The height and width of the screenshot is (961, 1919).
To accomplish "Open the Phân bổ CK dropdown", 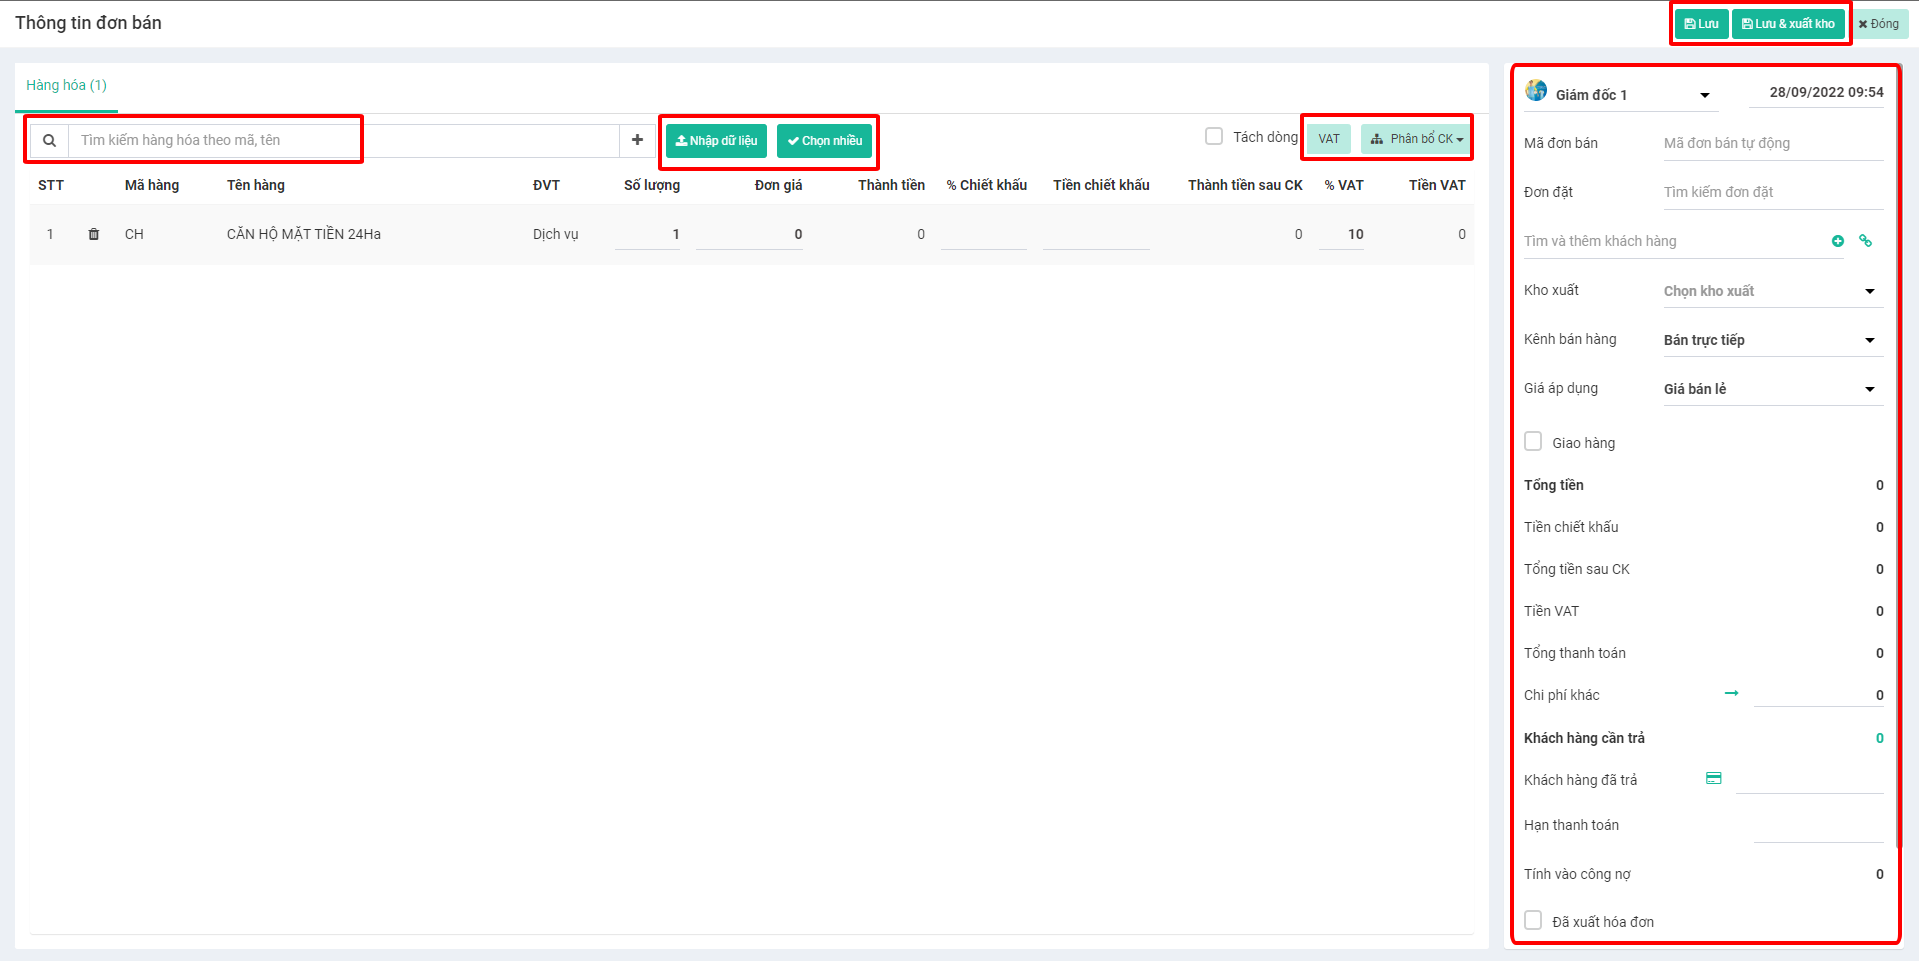I will (1416, 139).
